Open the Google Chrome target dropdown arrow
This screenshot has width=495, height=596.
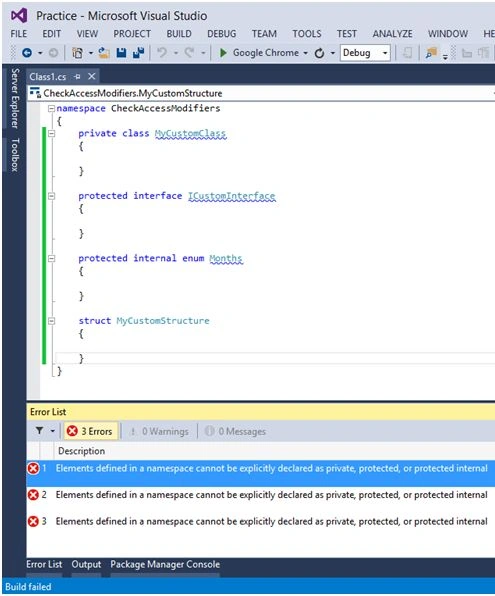(305, 53)
